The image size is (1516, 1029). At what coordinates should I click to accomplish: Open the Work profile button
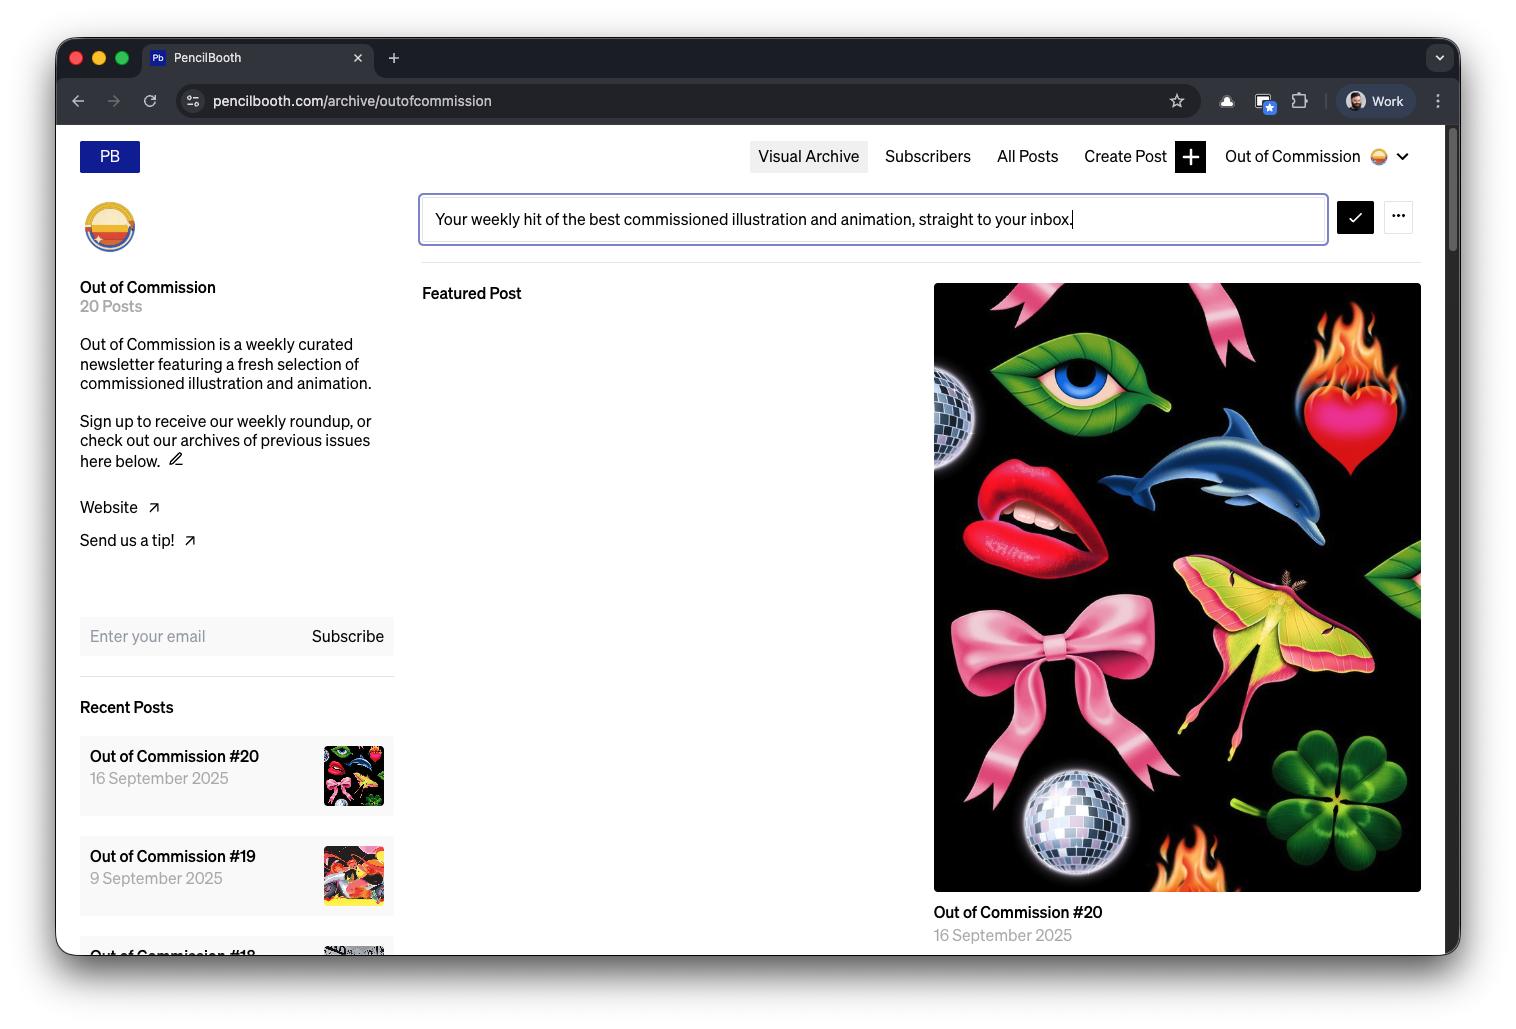point(1375,101)
